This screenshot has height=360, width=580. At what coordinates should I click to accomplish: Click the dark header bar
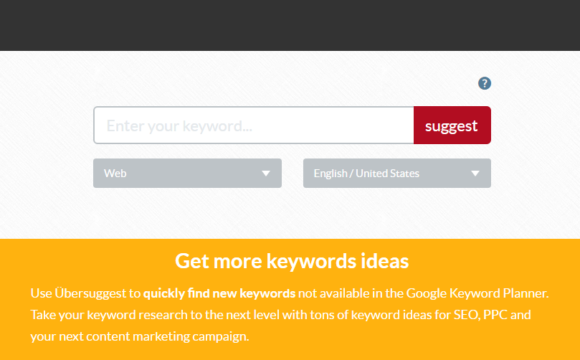coord(290,25)
